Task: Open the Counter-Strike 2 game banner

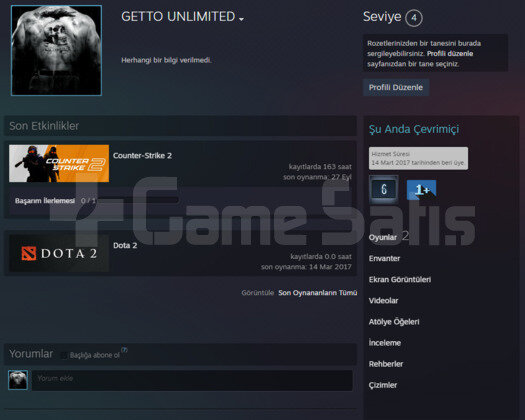Action: pyautogui.click(x=59, y=163)
